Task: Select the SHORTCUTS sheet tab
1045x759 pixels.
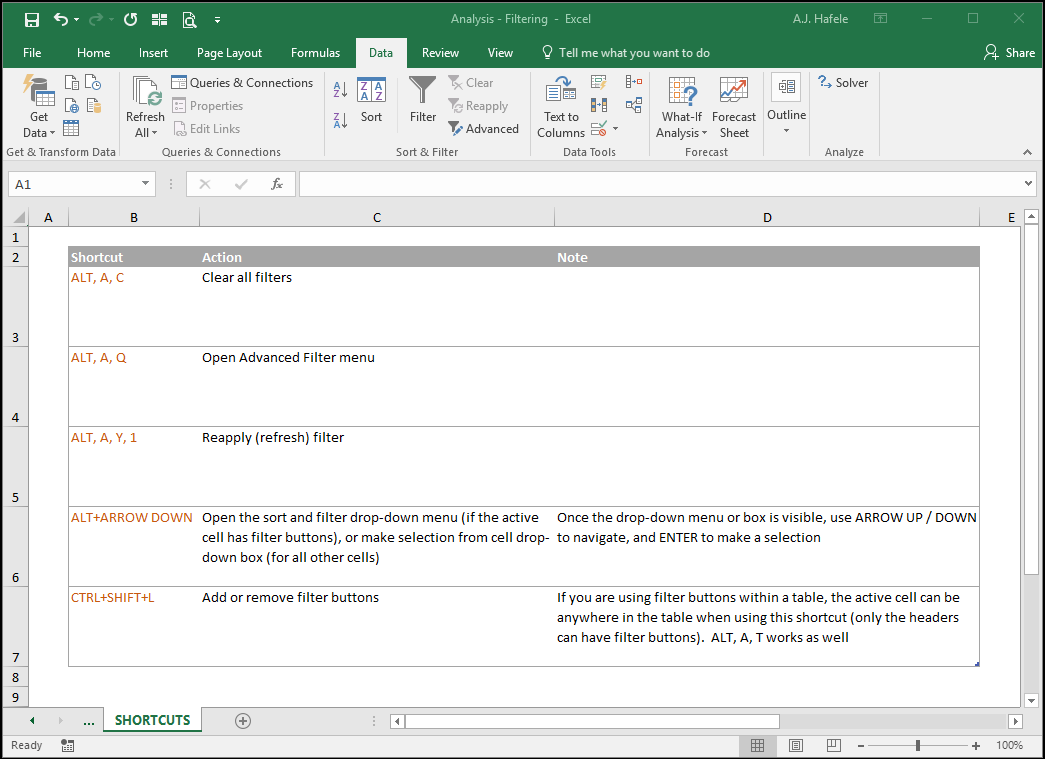Action: (153, 720)
